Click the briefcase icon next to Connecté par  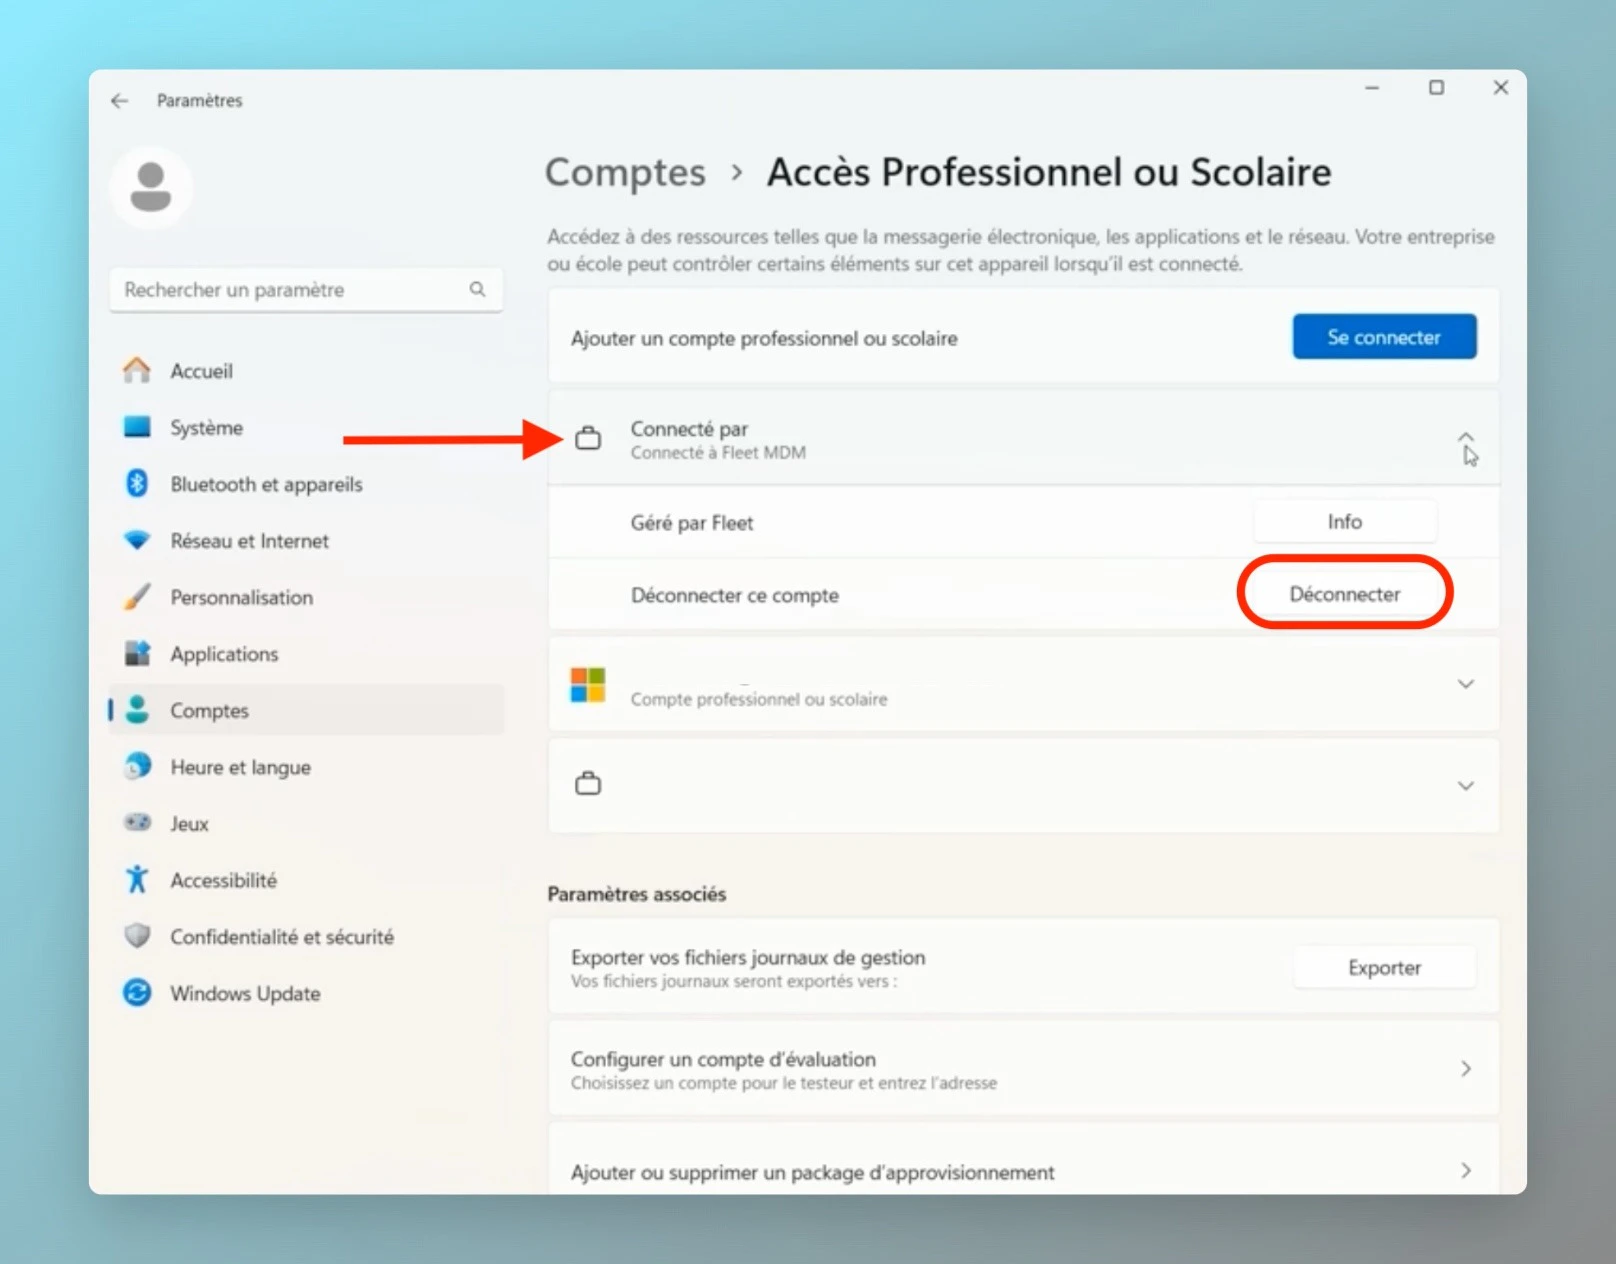(x=589, y=438)
